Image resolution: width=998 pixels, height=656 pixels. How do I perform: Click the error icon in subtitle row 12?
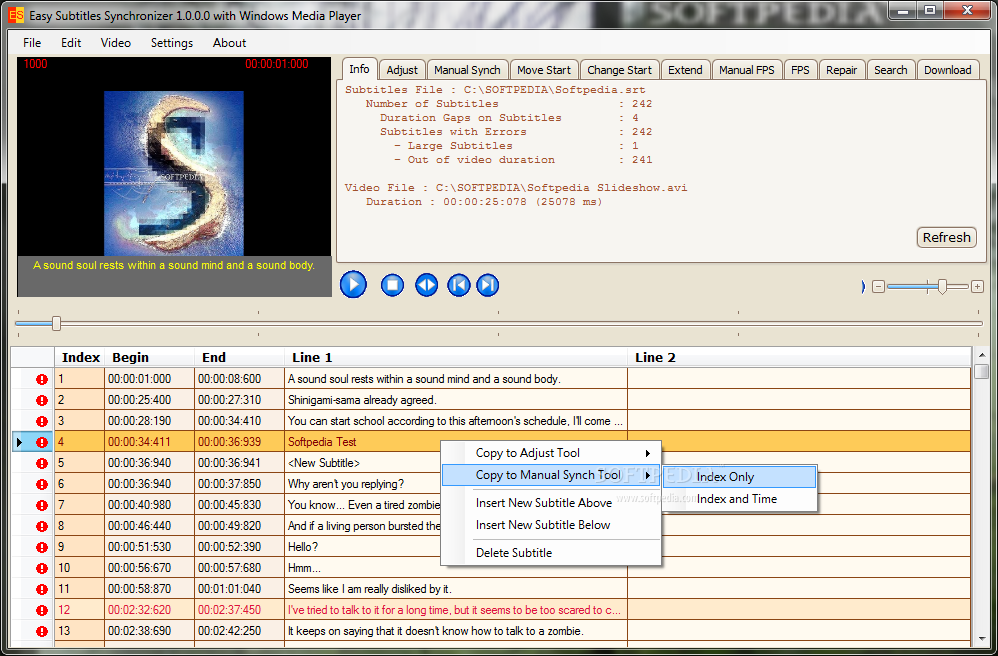pyautogui.click(x=42, y=610)
